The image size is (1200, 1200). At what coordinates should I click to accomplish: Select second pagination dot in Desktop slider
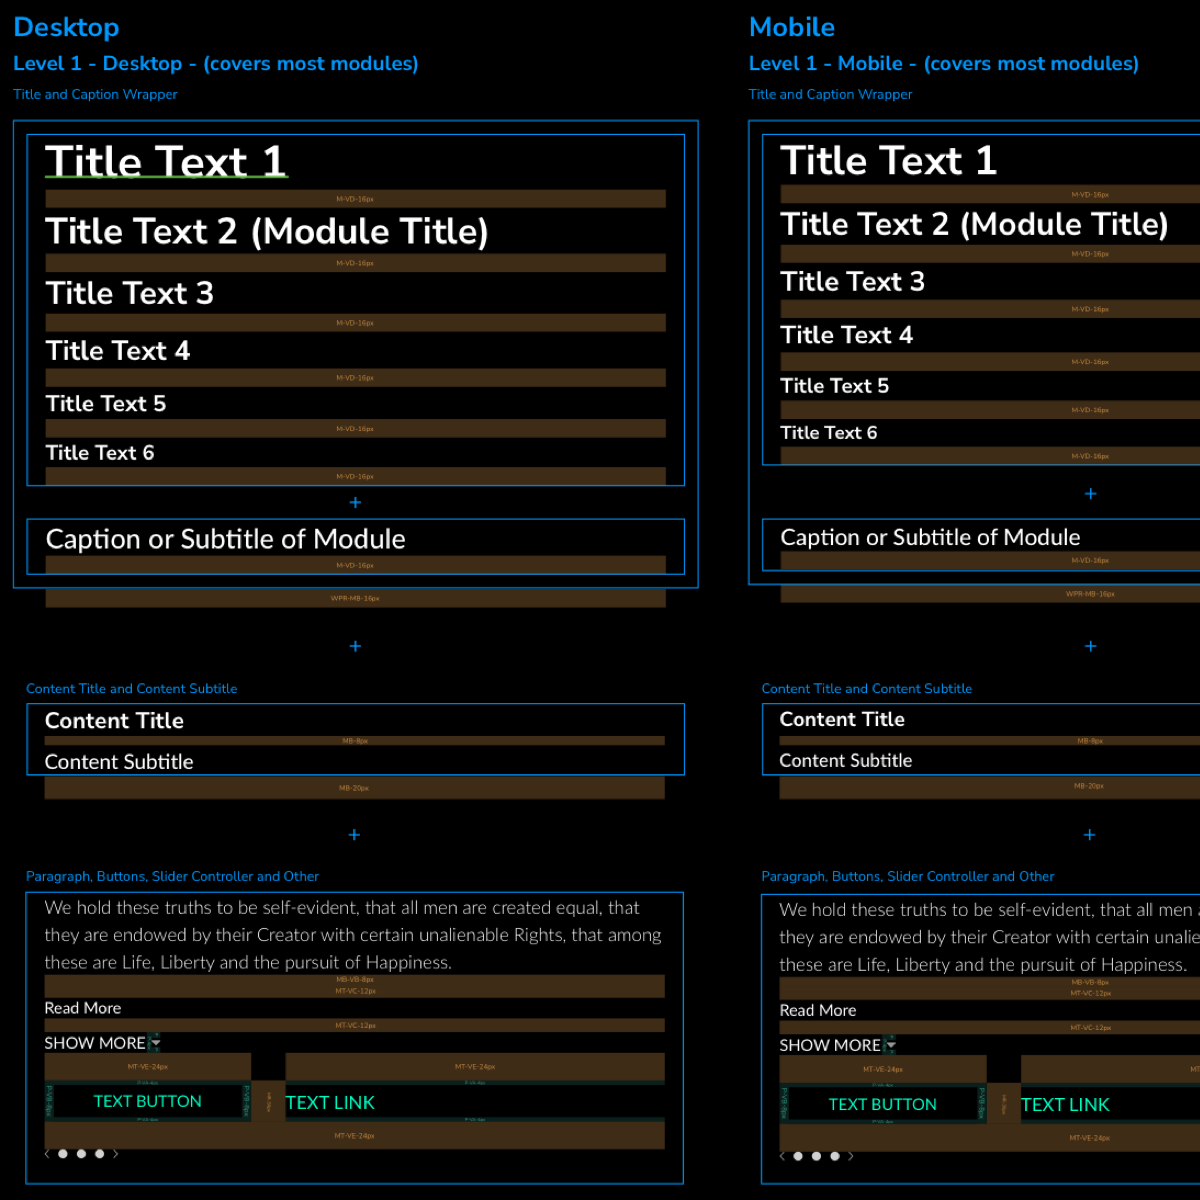coord(81,1154)
